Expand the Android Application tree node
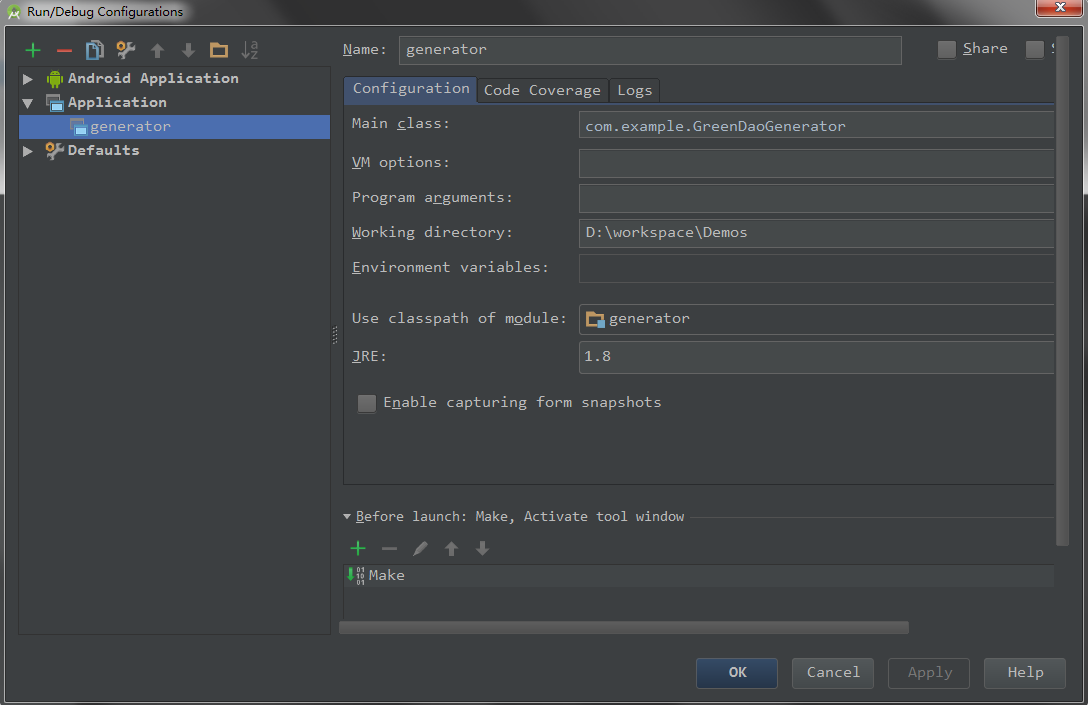This screenshot has width=1088, height=705. 28,79
